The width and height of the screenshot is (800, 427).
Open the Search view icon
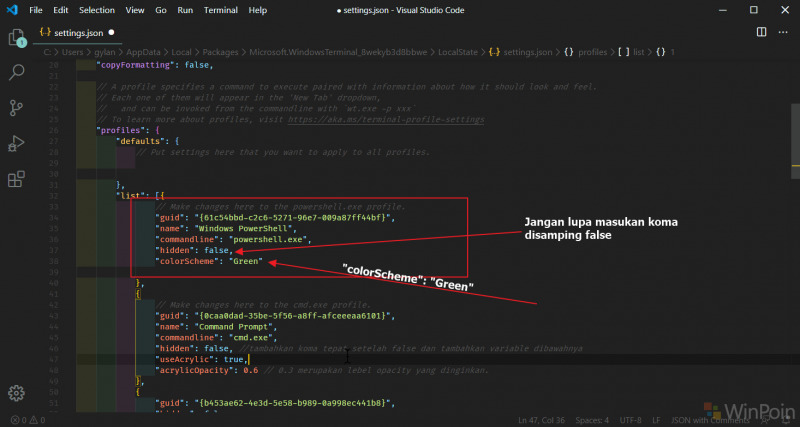[x=16, y=73]
